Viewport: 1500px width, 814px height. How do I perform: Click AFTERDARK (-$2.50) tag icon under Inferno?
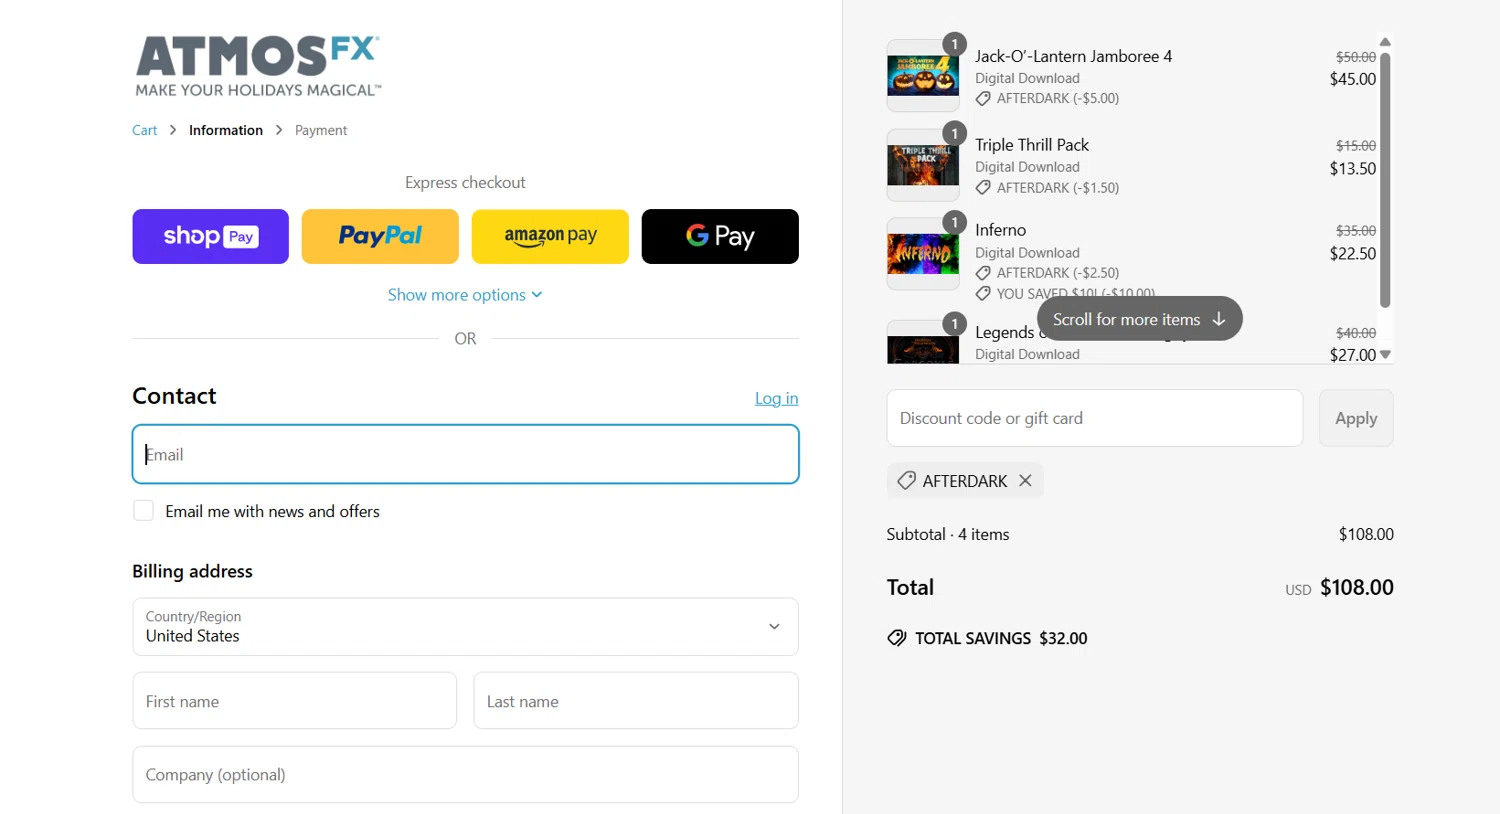[x=983, y=273]
